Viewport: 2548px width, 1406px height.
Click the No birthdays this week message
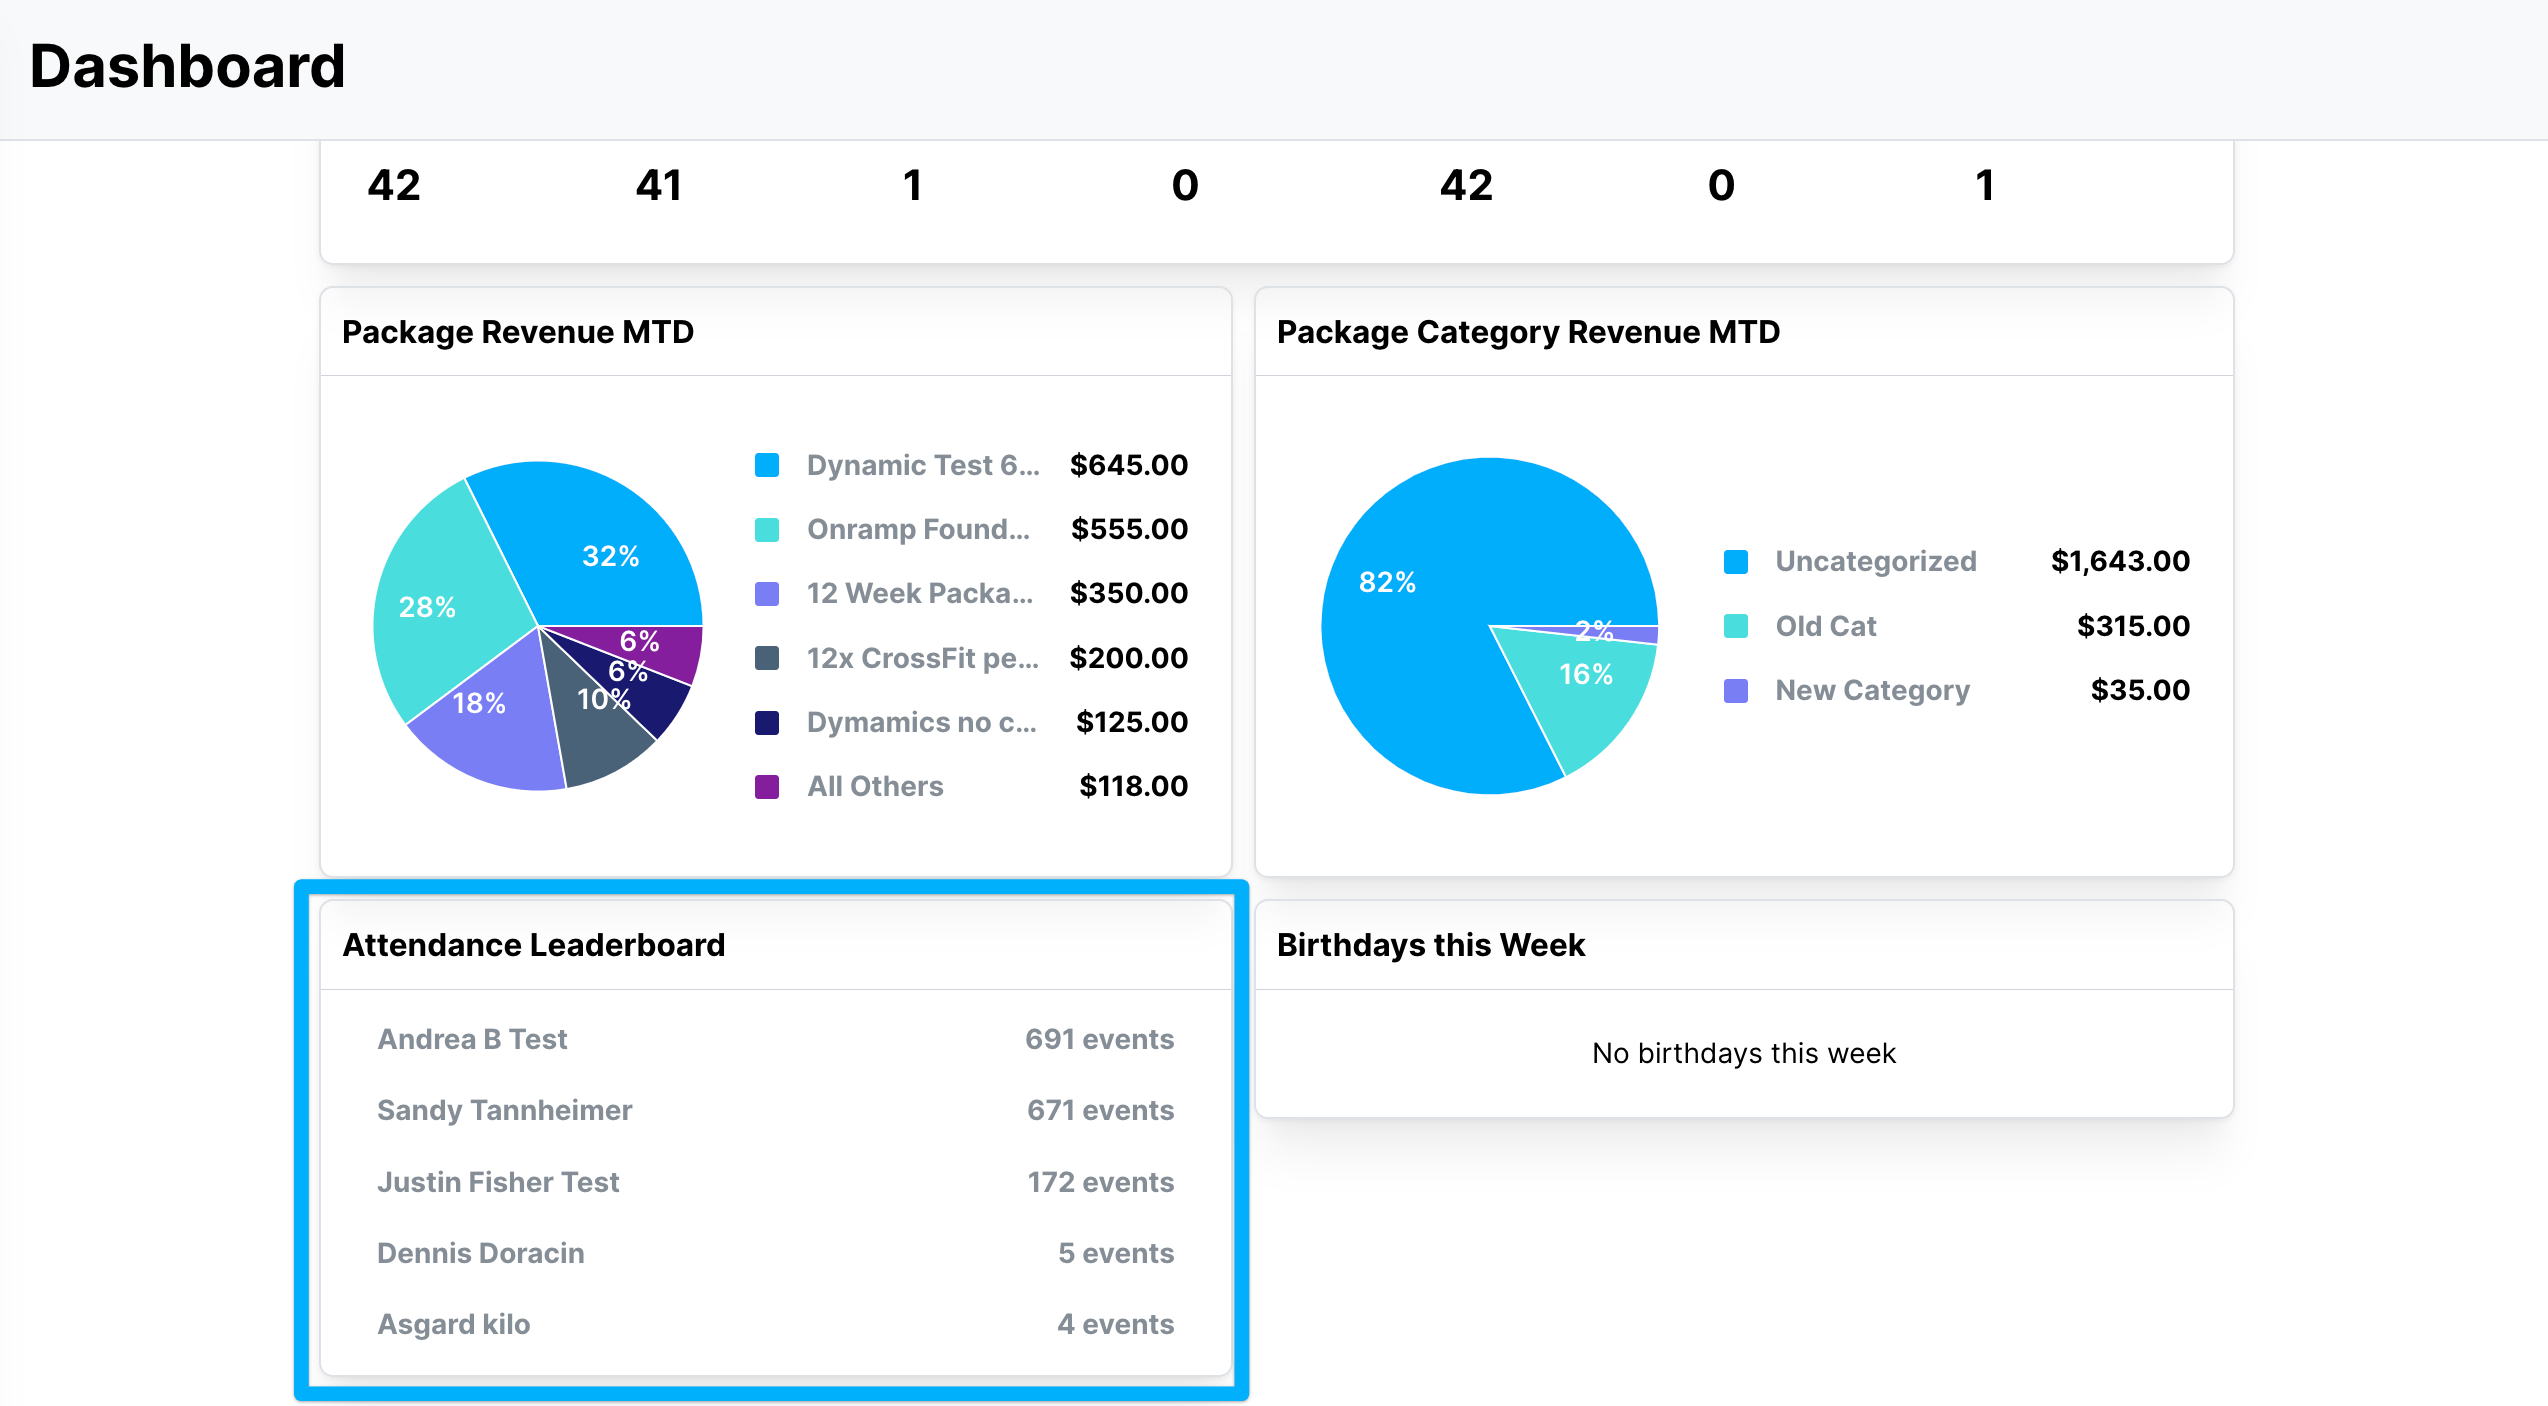pos(1744,1053)
